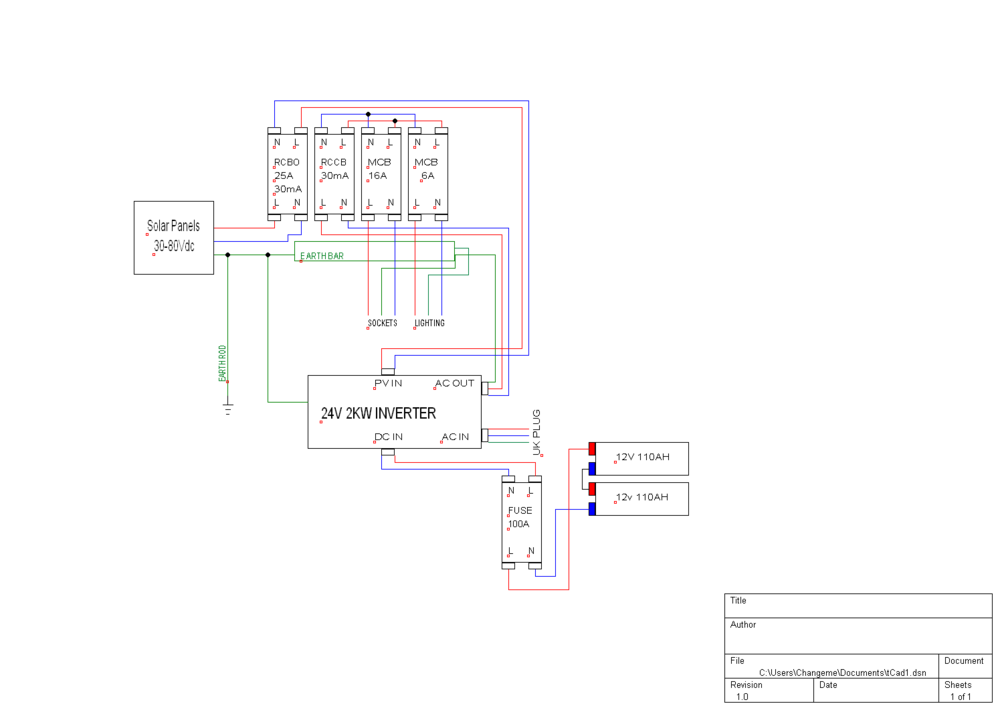
Task: Select the Solar Panels block
Action: [x=173, y=238]
